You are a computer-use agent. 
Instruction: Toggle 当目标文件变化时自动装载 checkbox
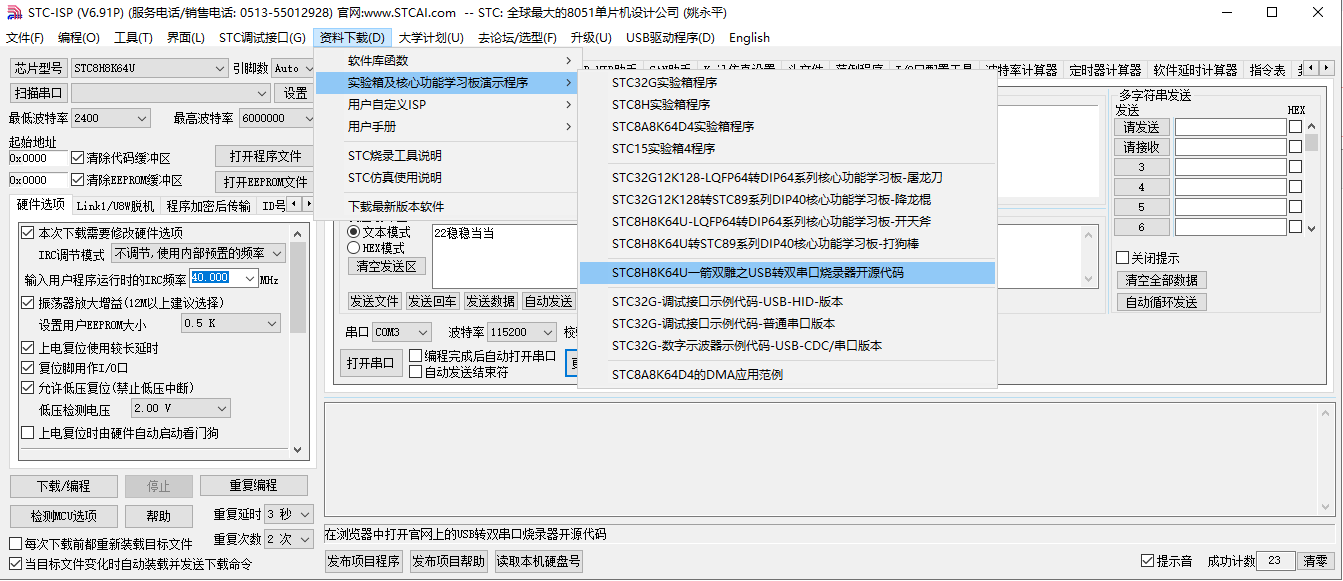pos(15,564)
